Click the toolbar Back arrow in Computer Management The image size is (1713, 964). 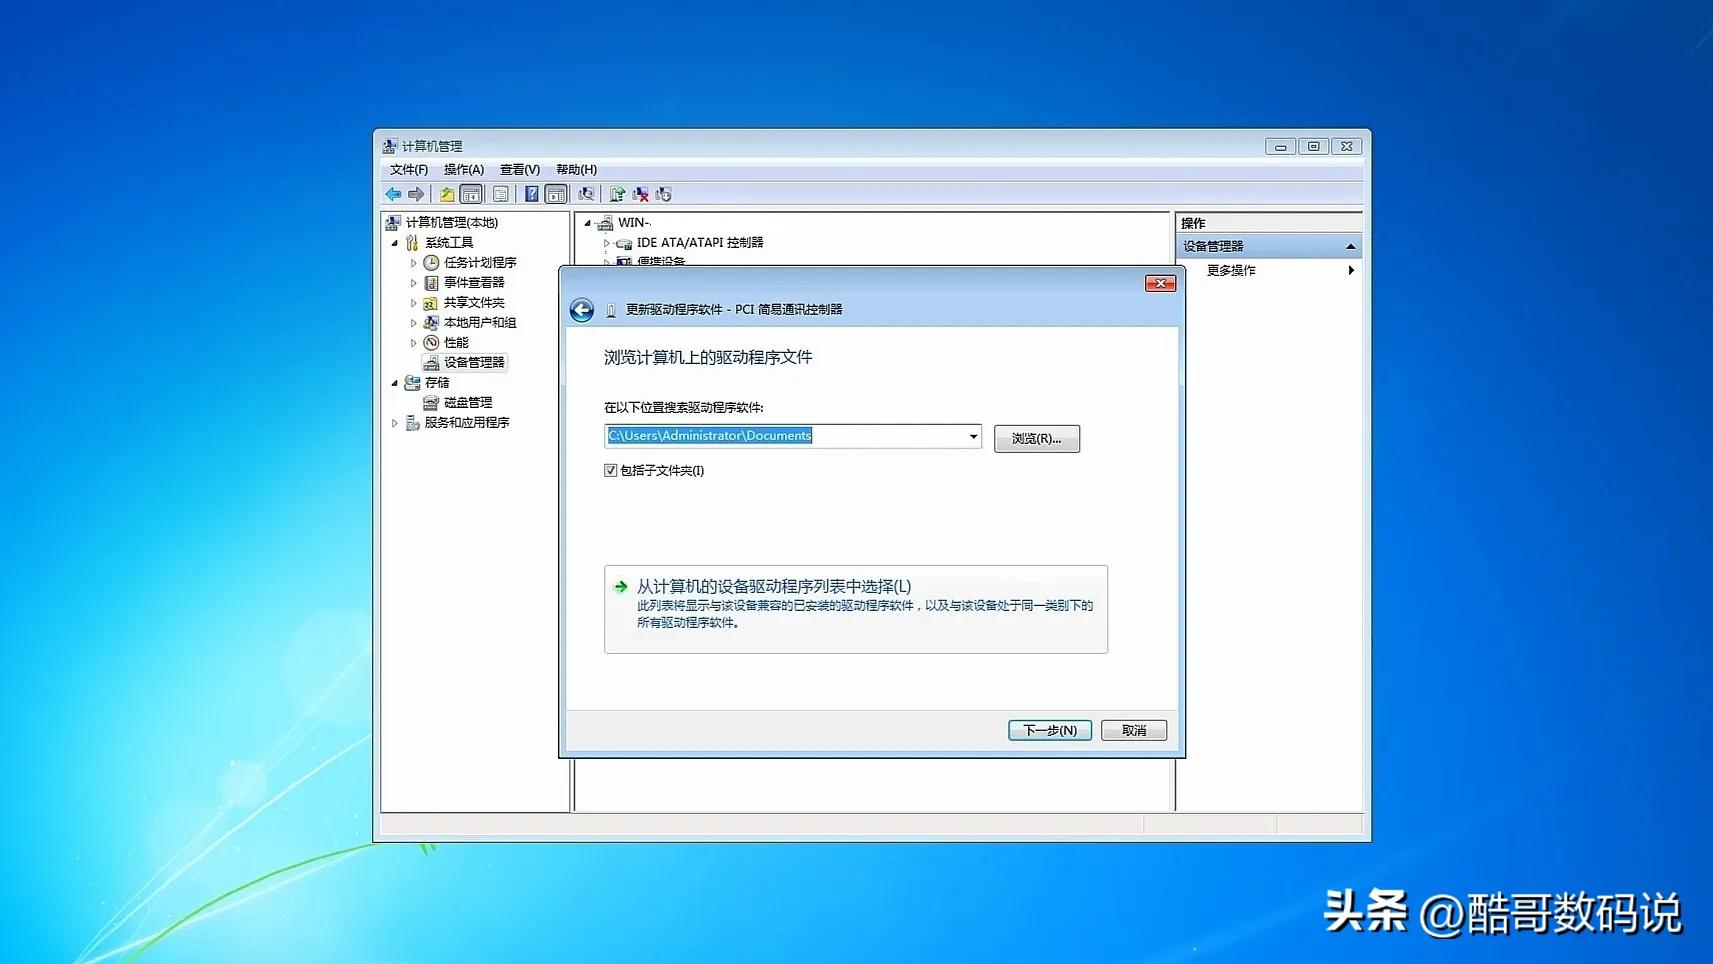pos(393,194)
